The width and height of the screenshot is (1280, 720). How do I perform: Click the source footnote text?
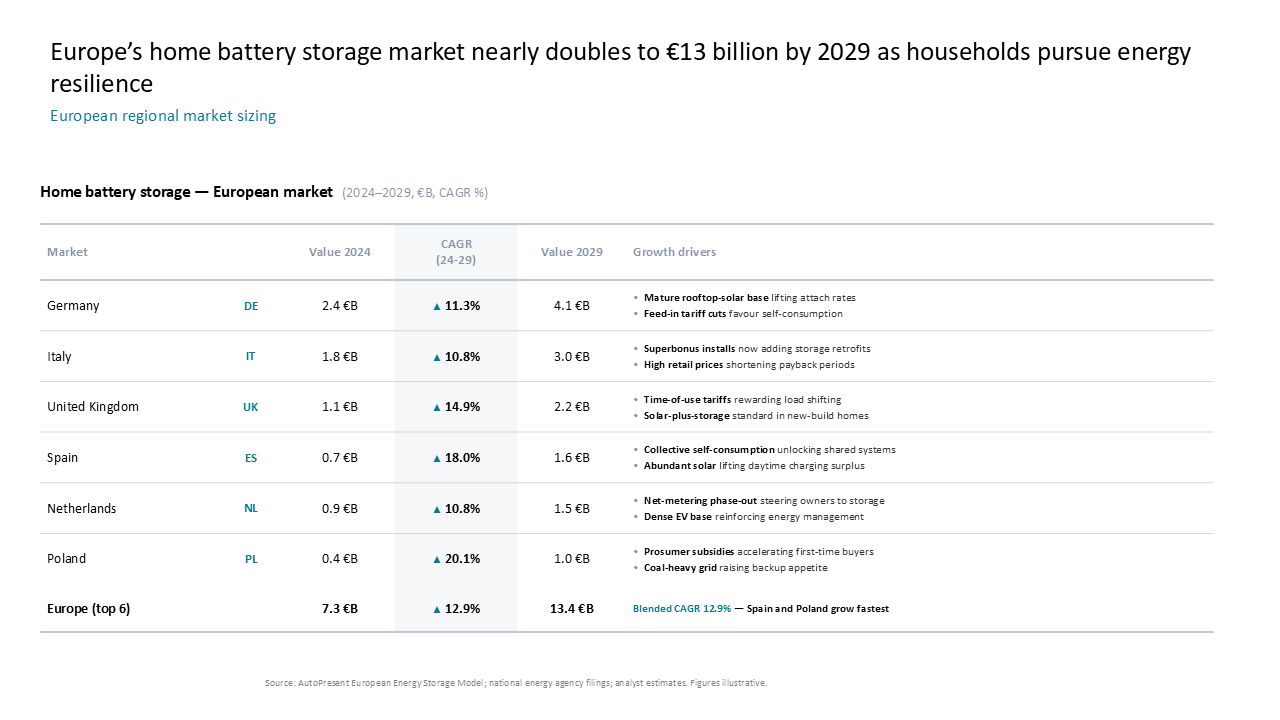click(x=516, y=683)
